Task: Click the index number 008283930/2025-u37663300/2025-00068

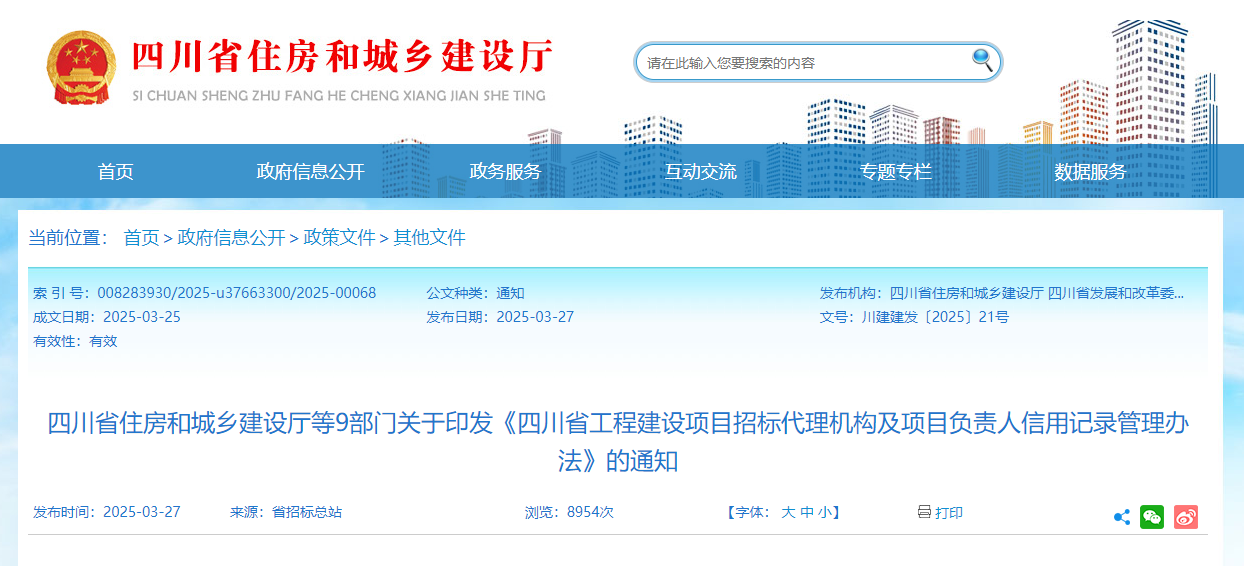Action: [x=236, y=293]
